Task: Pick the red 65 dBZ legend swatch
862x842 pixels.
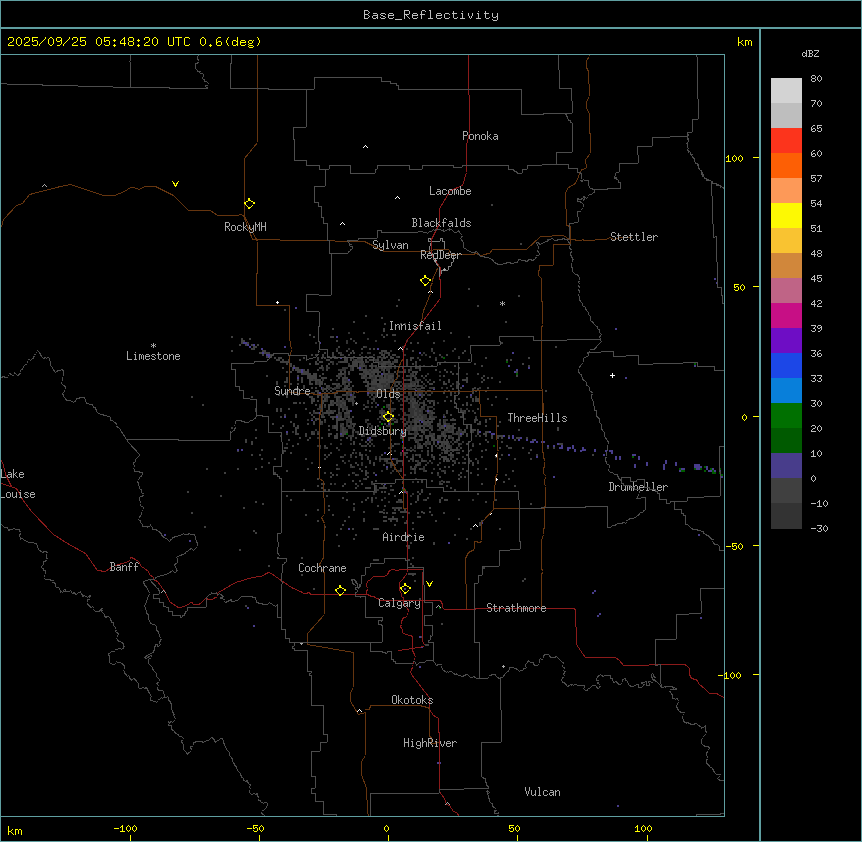Action: (x=786, y=140)
